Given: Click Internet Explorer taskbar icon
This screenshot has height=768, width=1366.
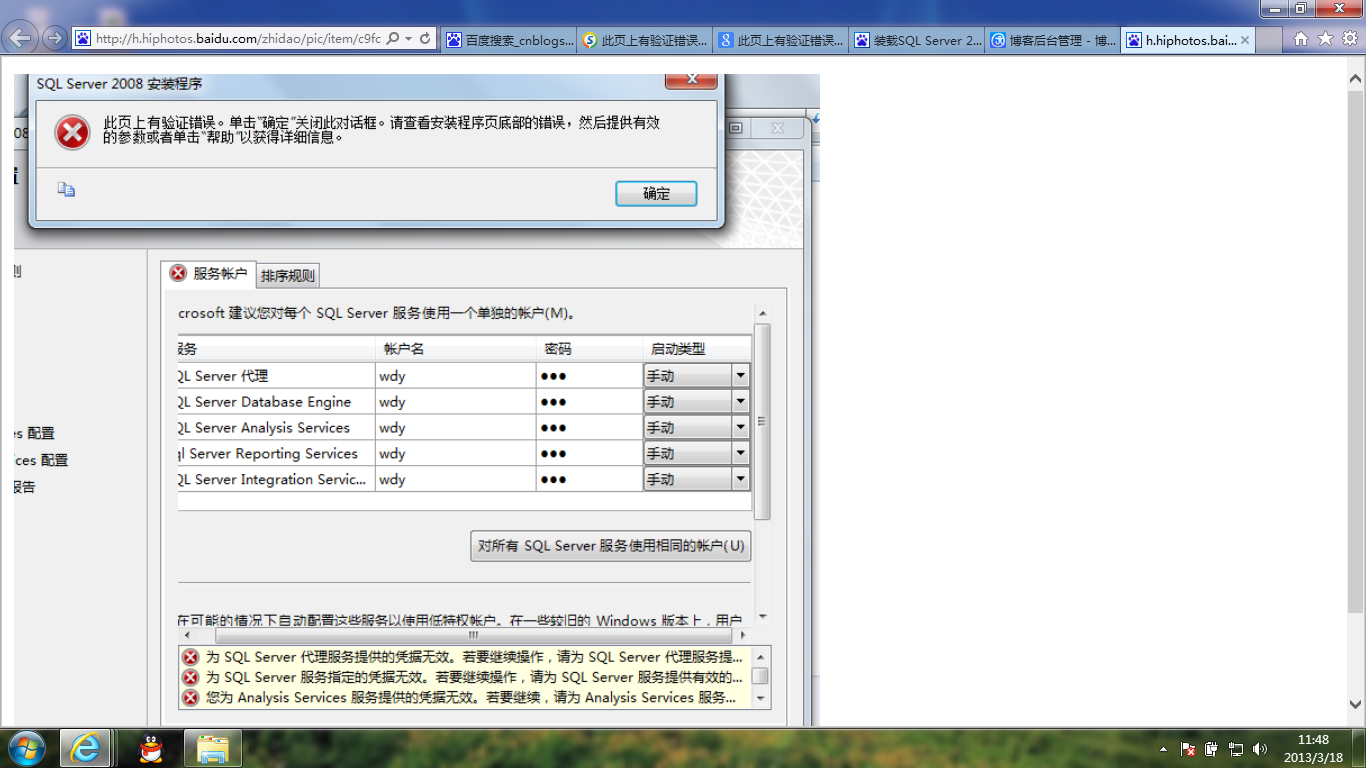Looking at the screenshot, I should click(x=85, y=748).
